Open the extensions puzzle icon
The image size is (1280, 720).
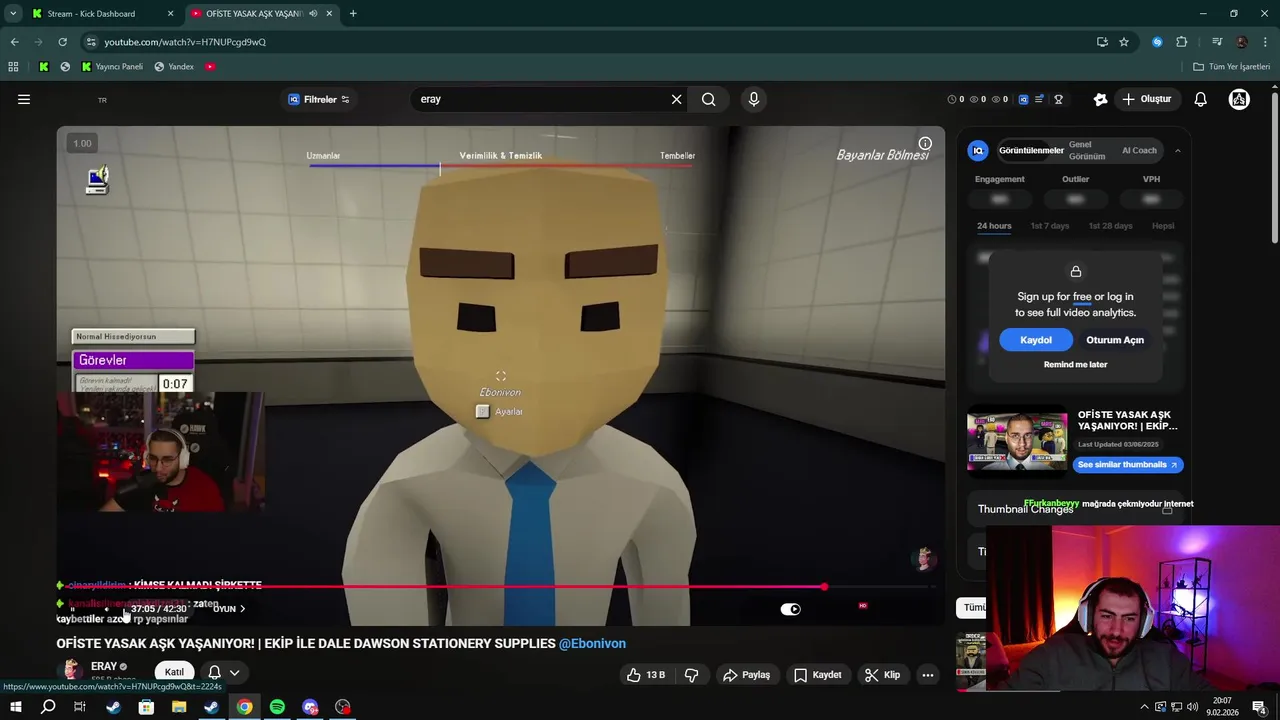[x=1182, y=42]
